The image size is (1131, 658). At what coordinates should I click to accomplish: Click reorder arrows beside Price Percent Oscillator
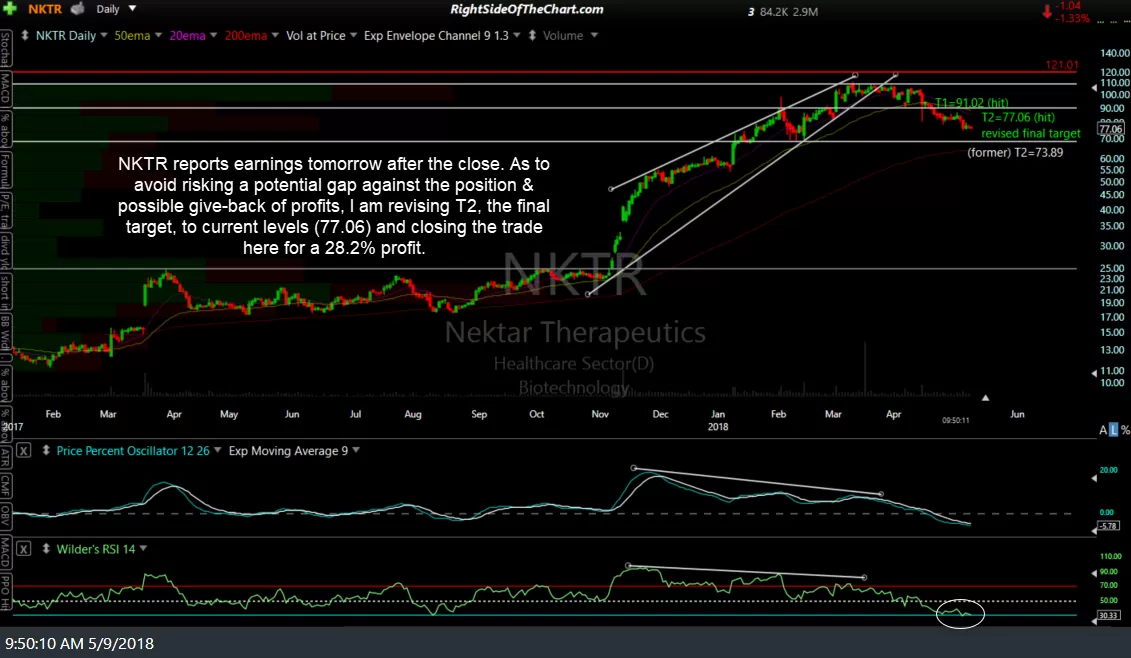[x=46, y=450]
